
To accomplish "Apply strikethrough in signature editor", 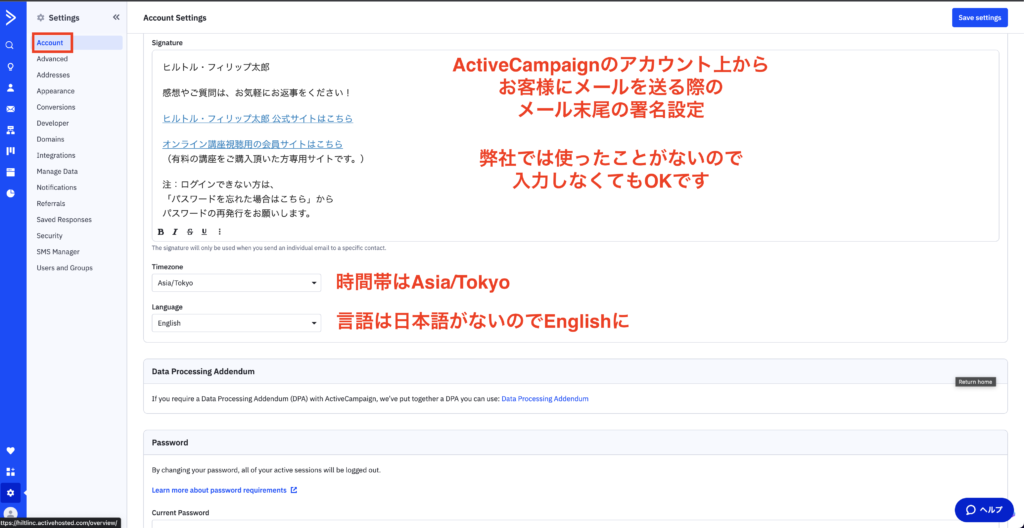I will (190, 231).
